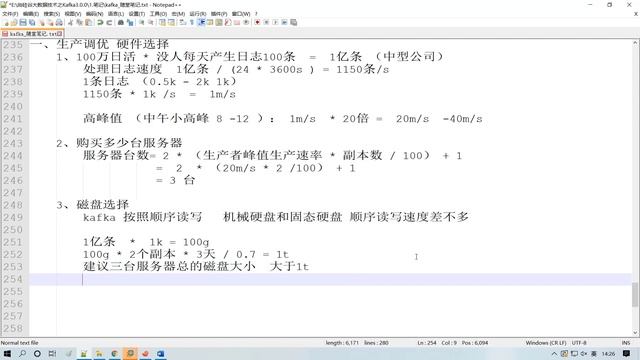Image resolution: width=640 pixels, height=360 pixels.
Task: Select the kafka_随堂笔记.txt tab
Action: [x=33, y=34]
